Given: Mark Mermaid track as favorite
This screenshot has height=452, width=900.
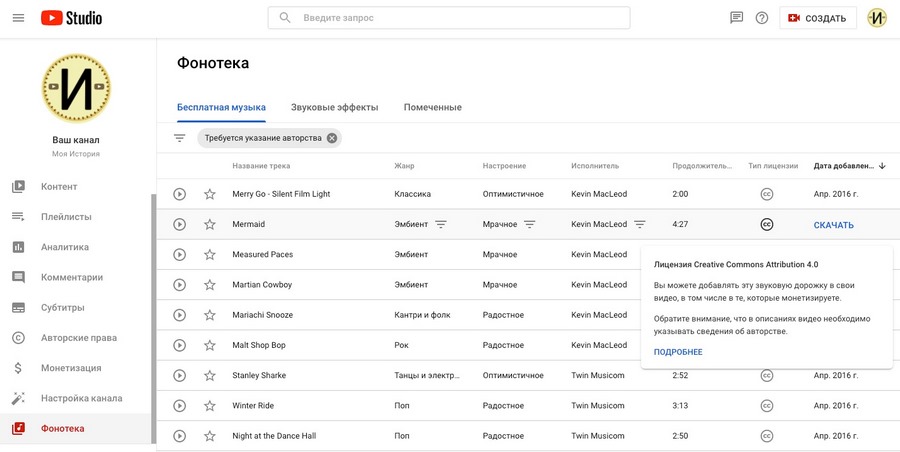Looking at the screenshot, I should pyautogui.click(x=210, y=225).
